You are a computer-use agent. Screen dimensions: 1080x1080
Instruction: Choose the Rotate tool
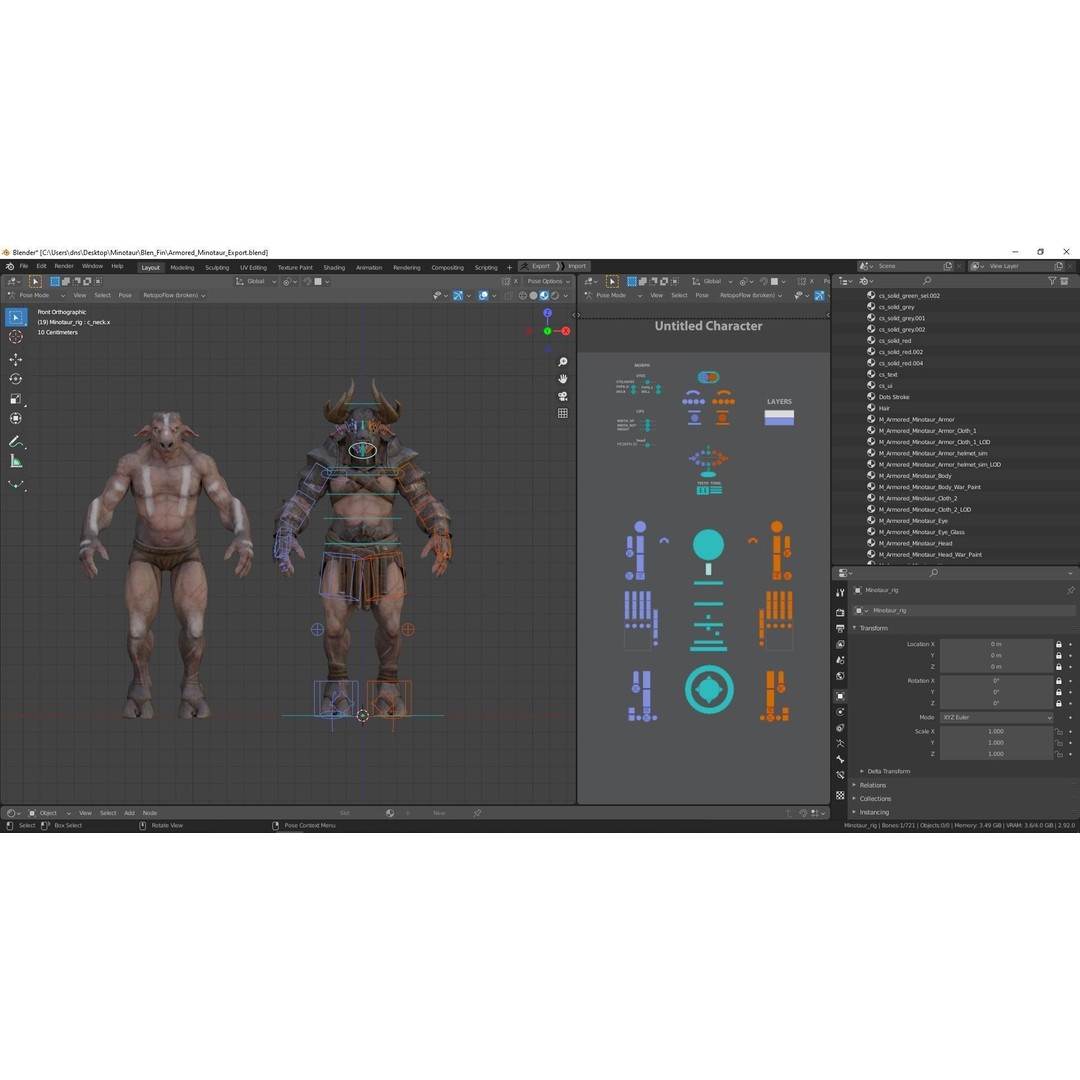coord(16,379)
